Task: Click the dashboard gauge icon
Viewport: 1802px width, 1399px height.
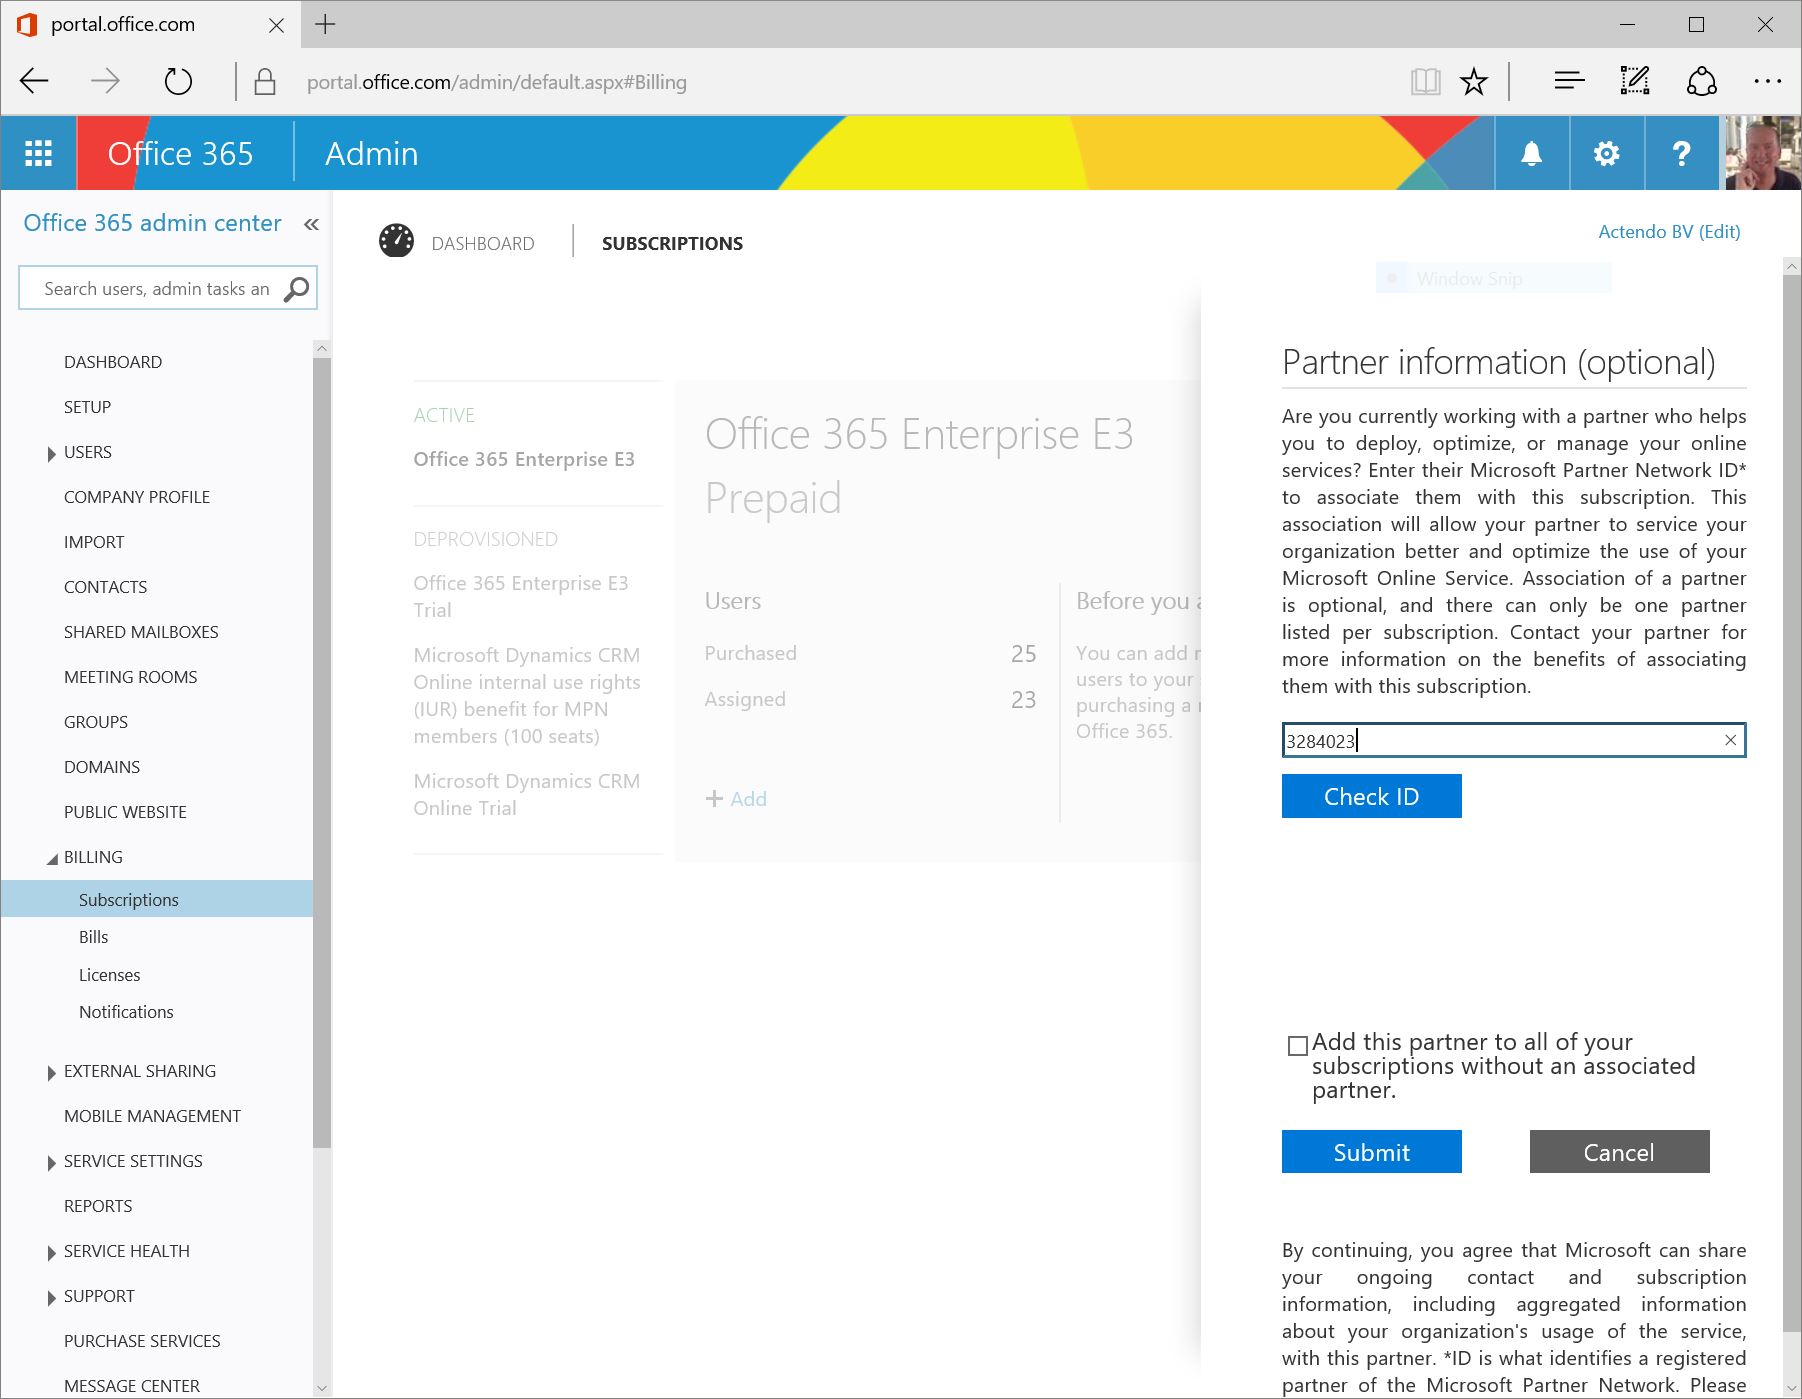Action: click(x=396, y=241)
